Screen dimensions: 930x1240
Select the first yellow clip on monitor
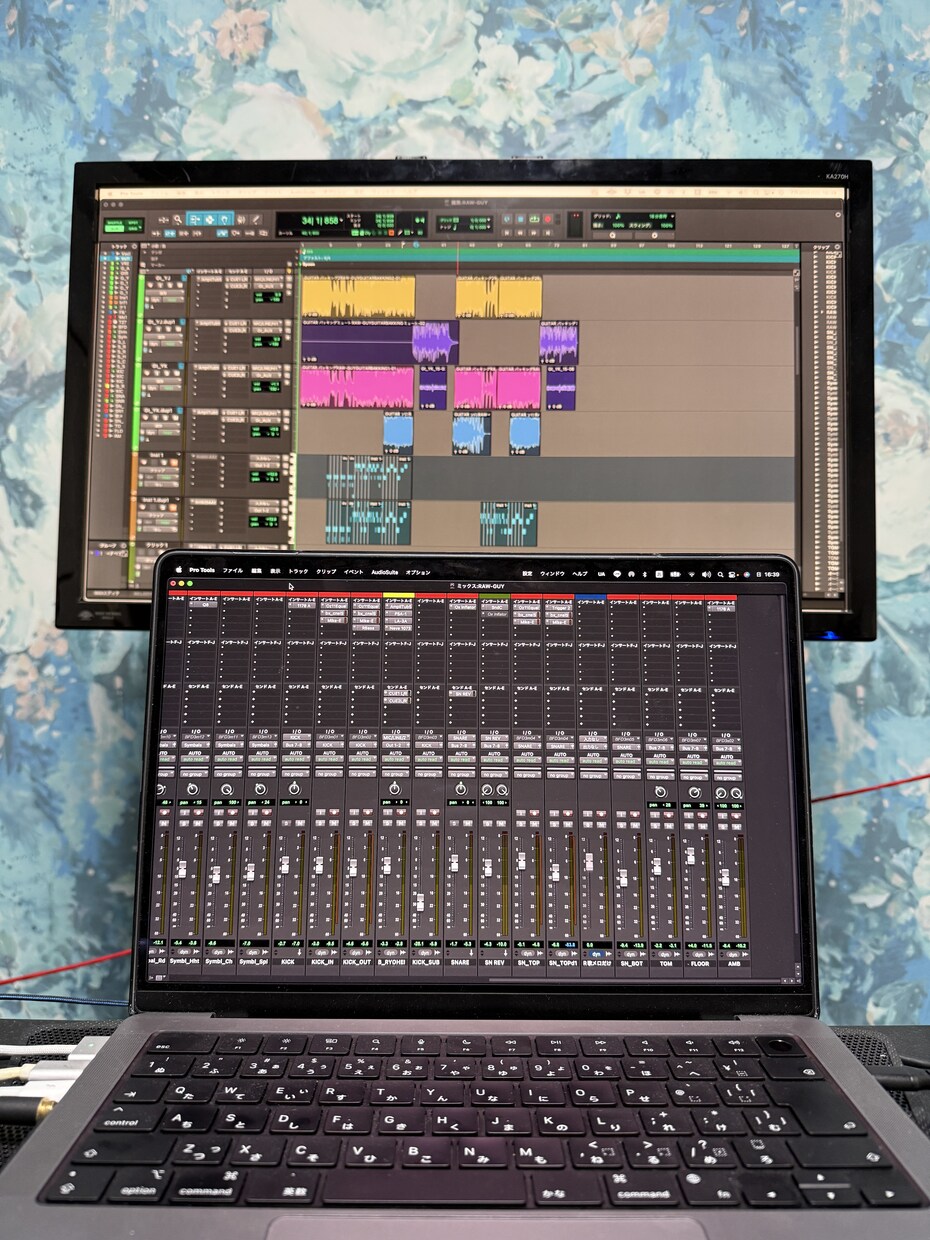point(358,297)
